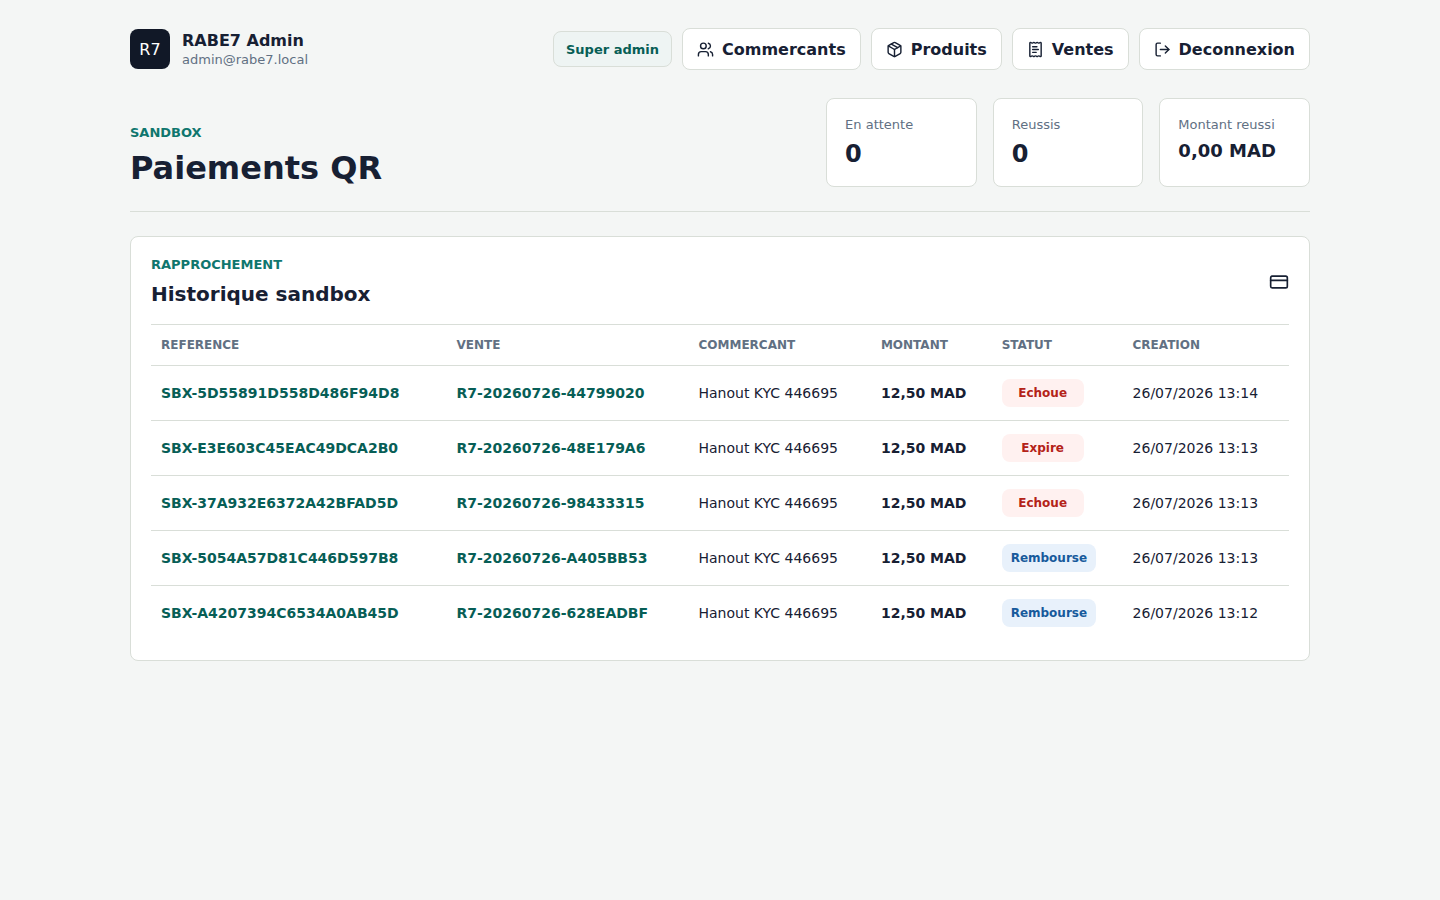Click Hanout KYC 446695 in the SBX-5D55891D558D486F94D8 row
This screenshot has height=900, width=1440.
coord(768,393)
